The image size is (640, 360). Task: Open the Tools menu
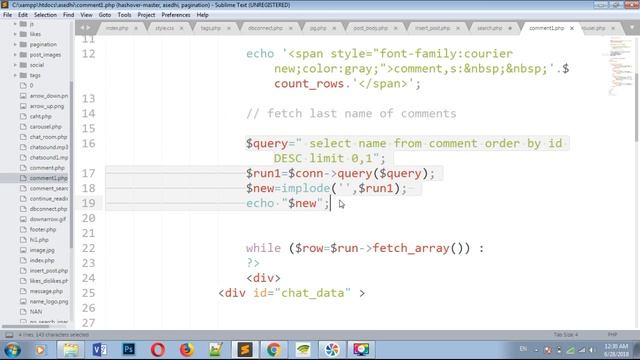pos(124,15)
